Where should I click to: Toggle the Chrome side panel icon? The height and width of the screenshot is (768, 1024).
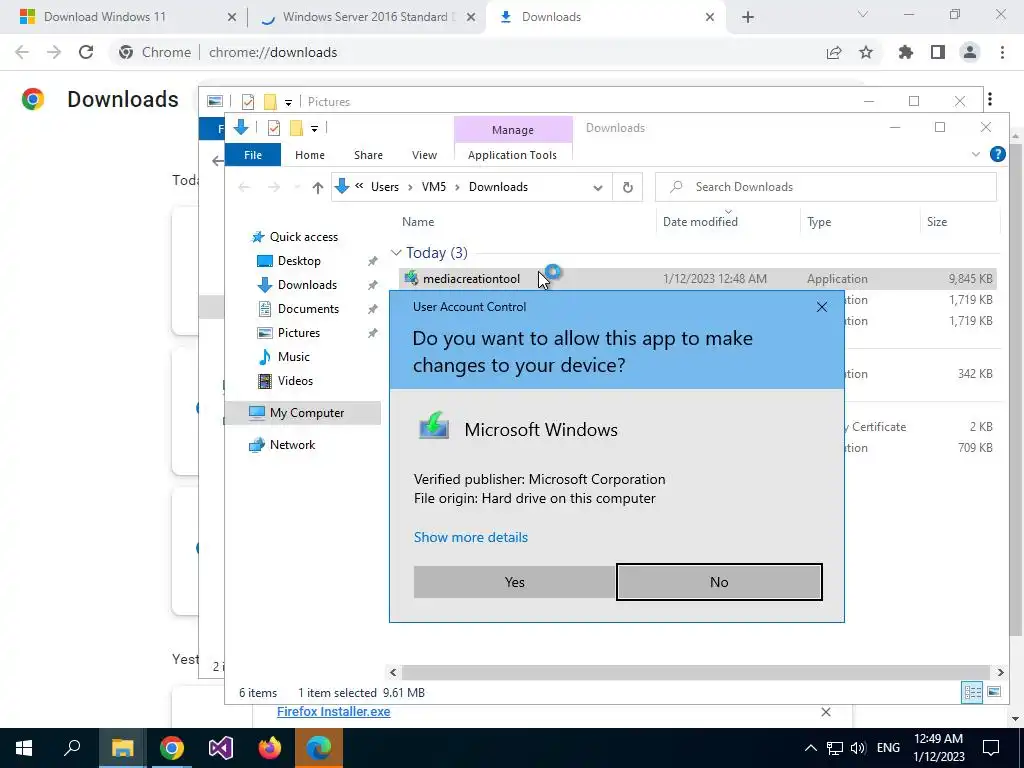pyautogui.click(x=938, y=52)
